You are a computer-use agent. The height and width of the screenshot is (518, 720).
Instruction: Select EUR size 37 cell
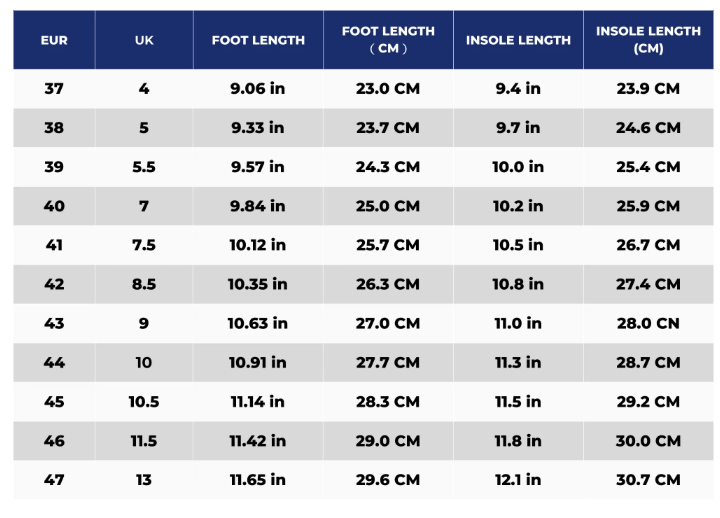54,89
